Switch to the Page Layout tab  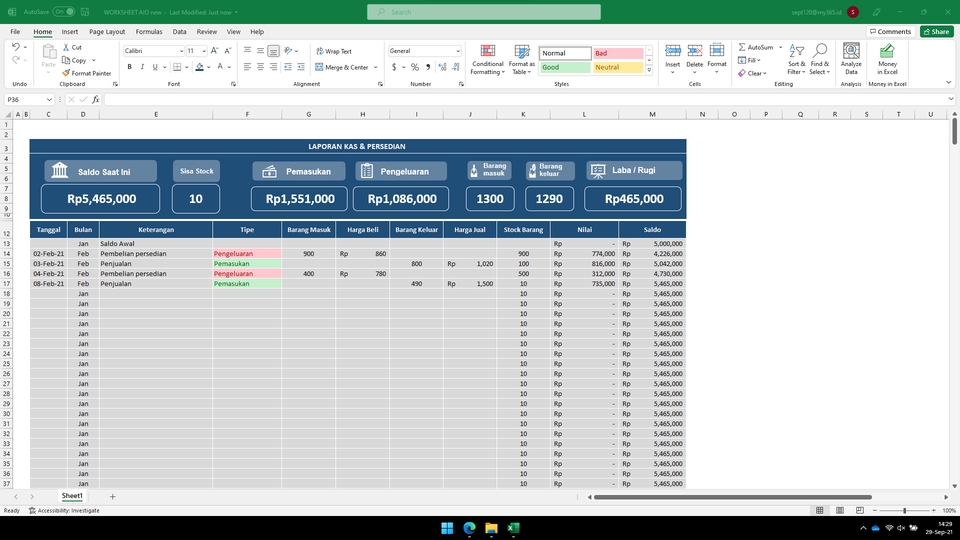(x=107, y=31)
